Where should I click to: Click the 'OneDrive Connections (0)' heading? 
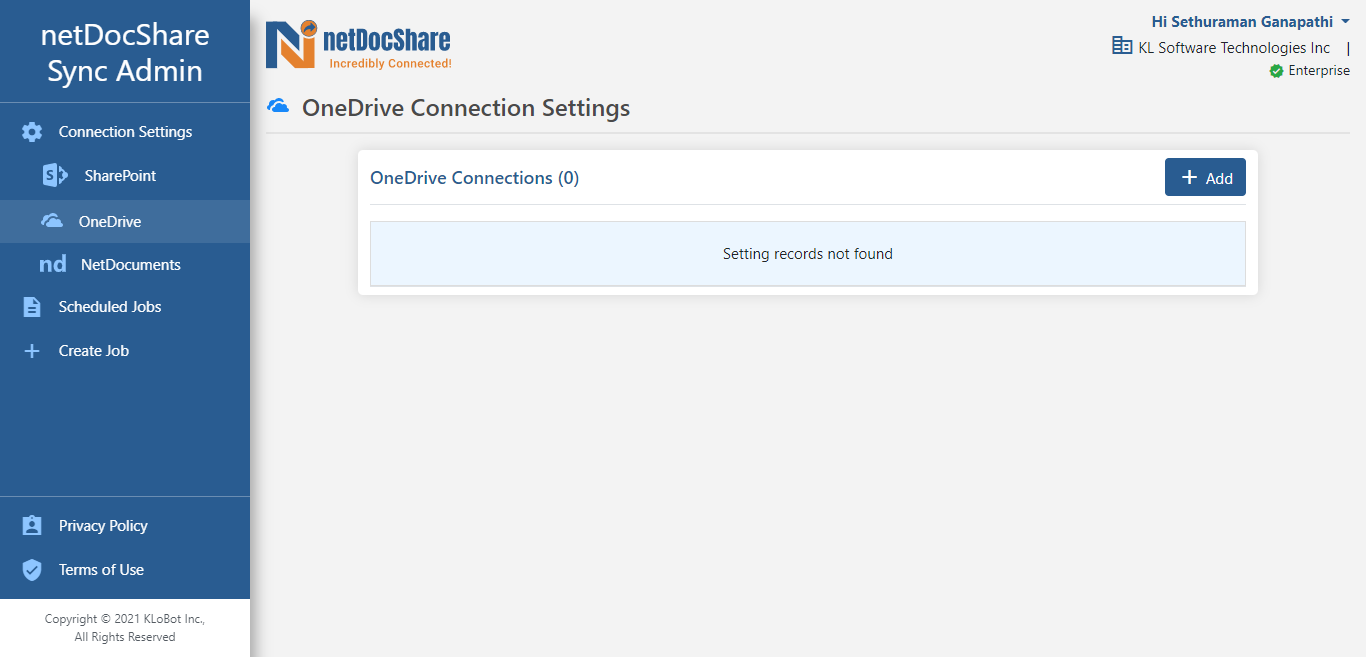[x=474, y=178]
